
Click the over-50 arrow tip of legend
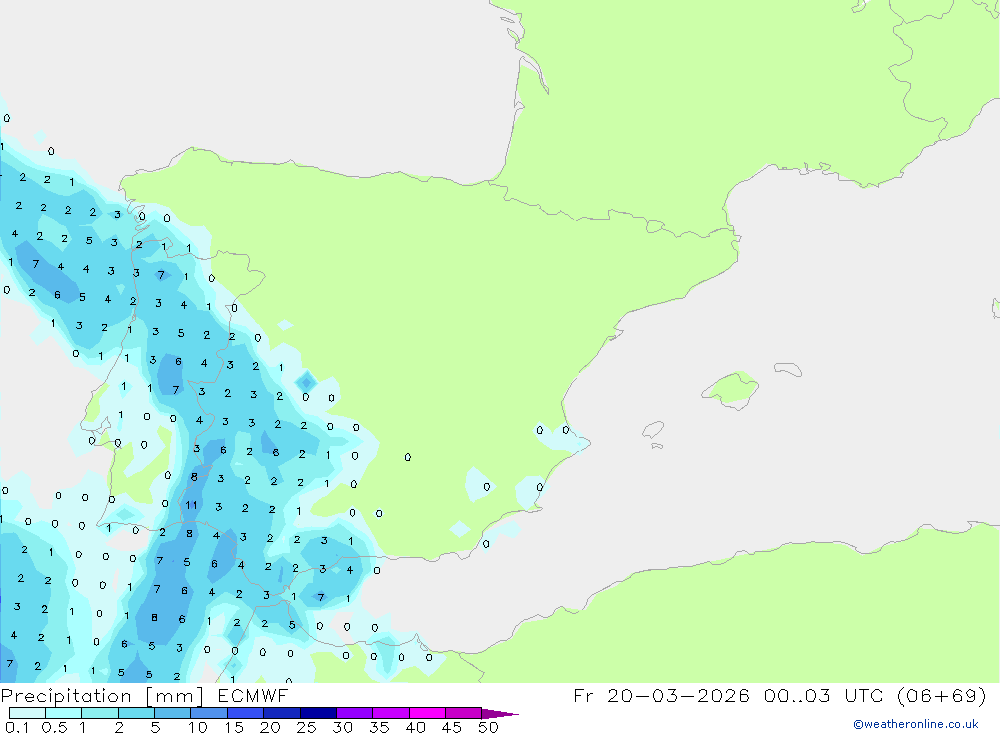coord(500,714)
